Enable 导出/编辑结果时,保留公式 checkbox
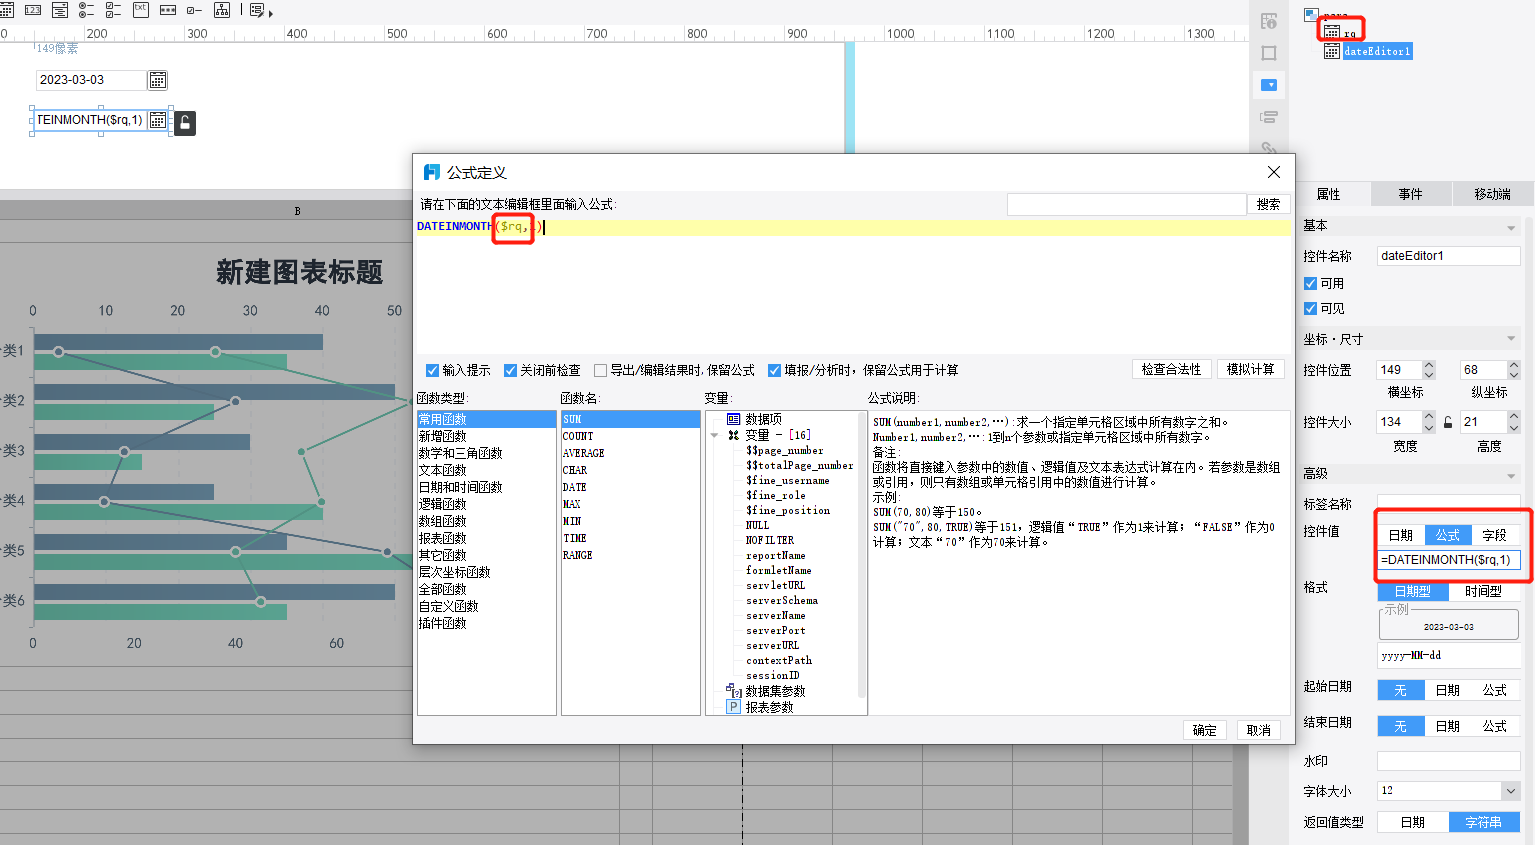Image resolution: width=1535 pixels, height=845 pixels. pos(600,370)
